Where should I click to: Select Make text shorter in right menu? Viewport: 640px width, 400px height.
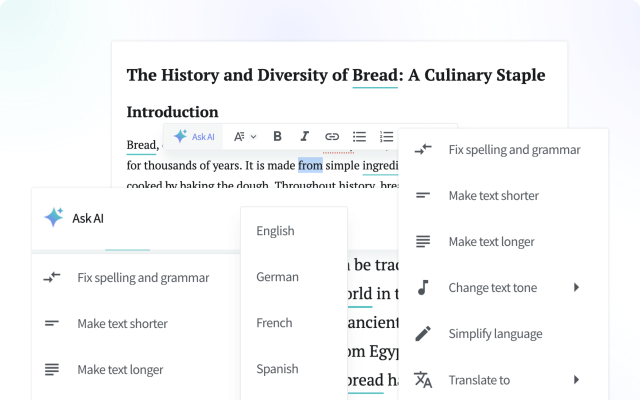click(x=493, y=196)
